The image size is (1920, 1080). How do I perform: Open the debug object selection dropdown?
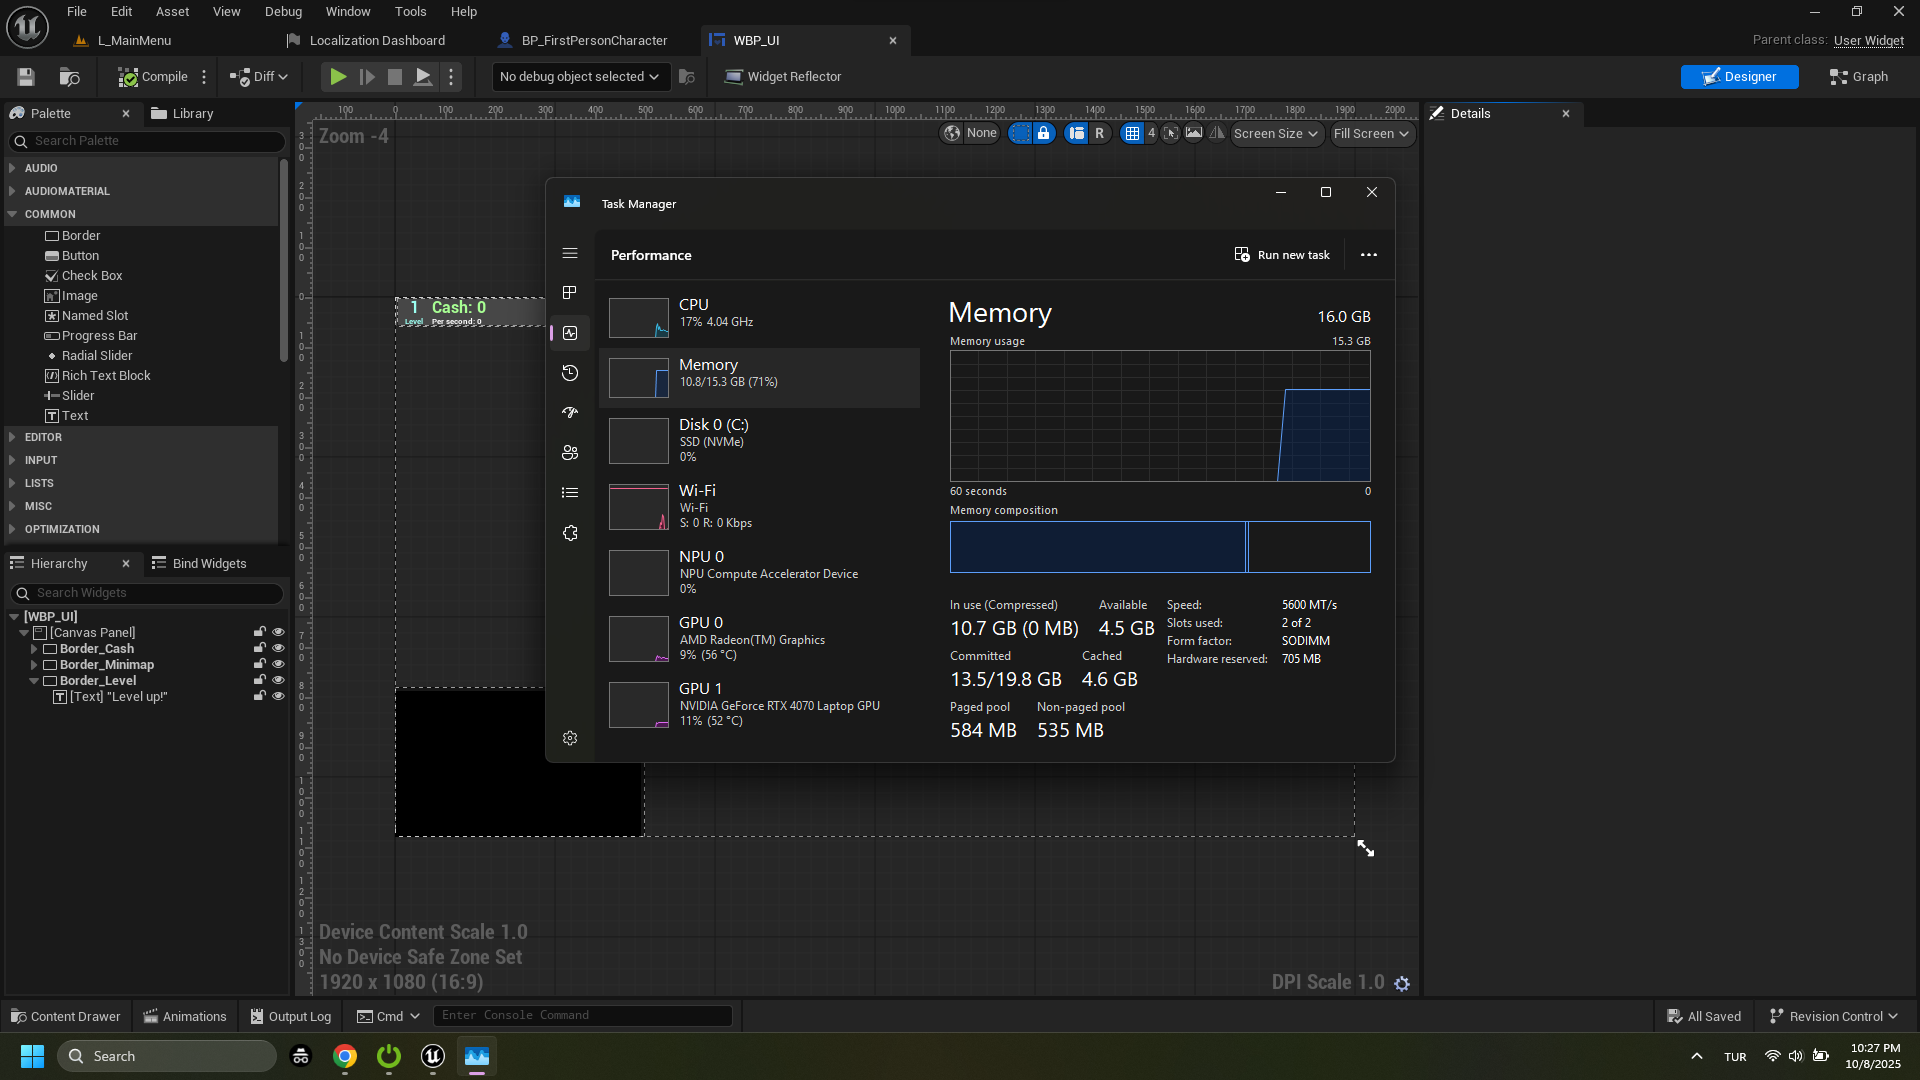pos(579,77)
